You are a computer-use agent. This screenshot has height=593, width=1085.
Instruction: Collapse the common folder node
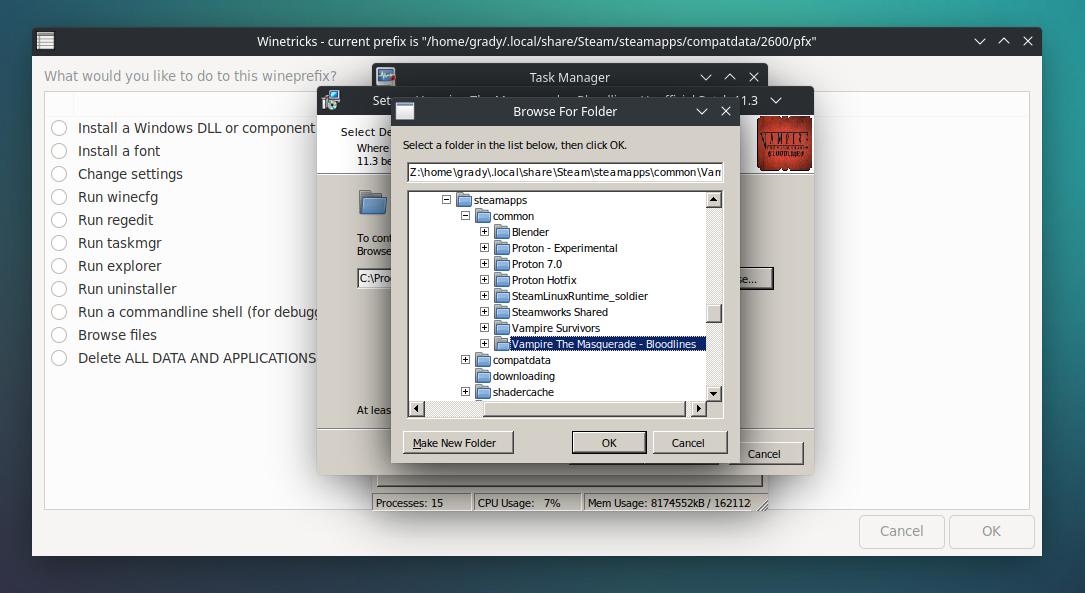(466, 216)
